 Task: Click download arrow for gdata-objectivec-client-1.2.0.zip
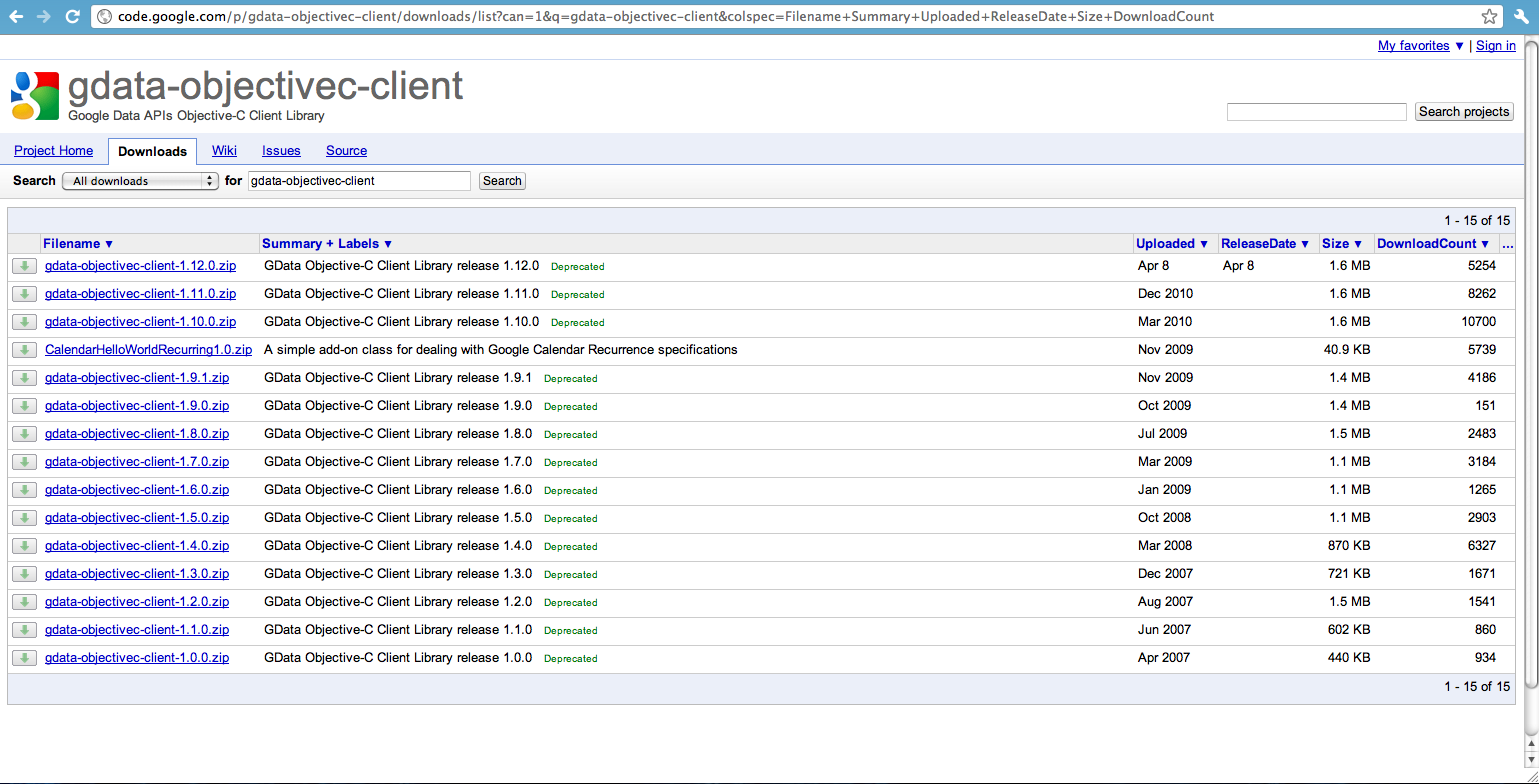coord(25,602)
